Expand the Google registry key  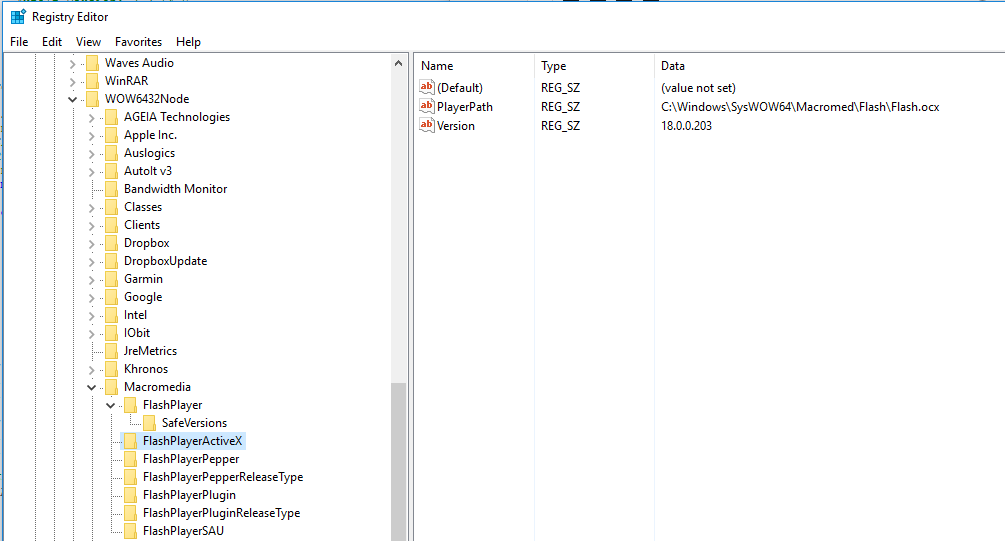pyautogui.click(x=91, y=297)
